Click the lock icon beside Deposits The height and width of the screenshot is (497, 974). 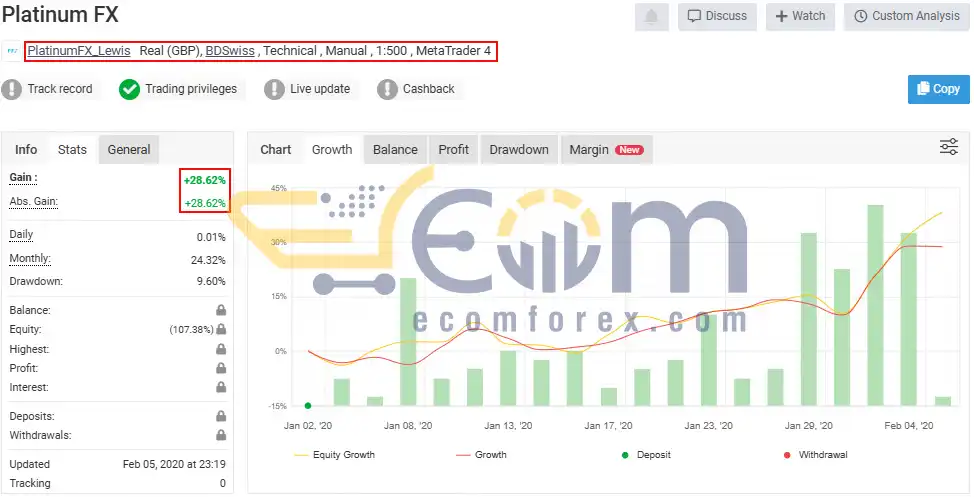221,416
